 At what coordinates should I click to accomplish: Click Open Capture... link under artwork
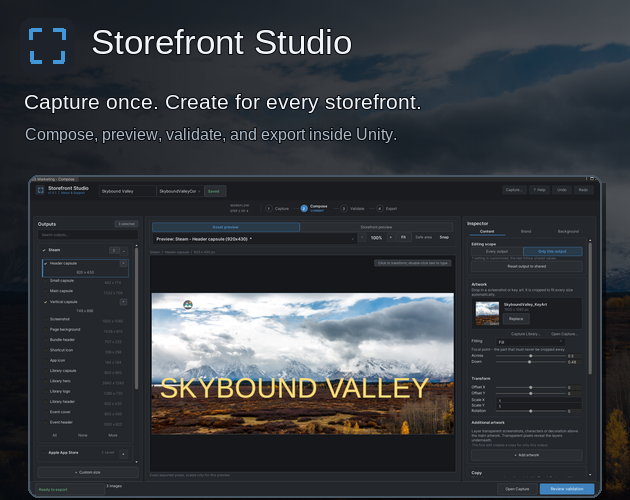(564, 334)
